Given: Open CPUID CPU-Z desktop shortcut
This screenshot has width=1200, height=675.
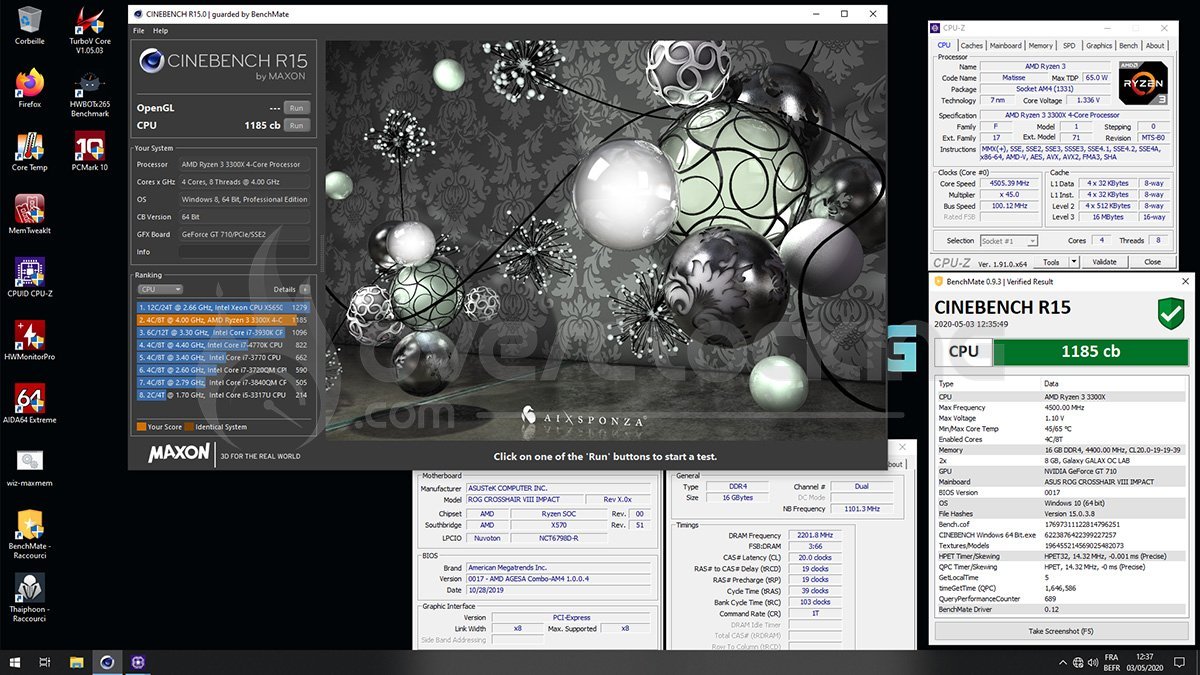Looking at the screenshot, I should click(30, 278).
